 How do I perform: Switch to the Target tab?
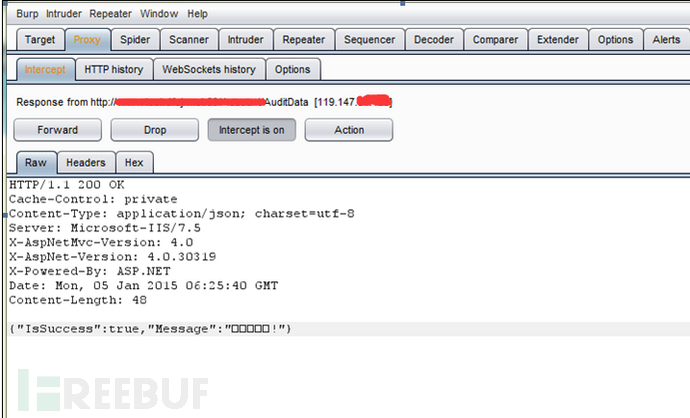(40, 40)
